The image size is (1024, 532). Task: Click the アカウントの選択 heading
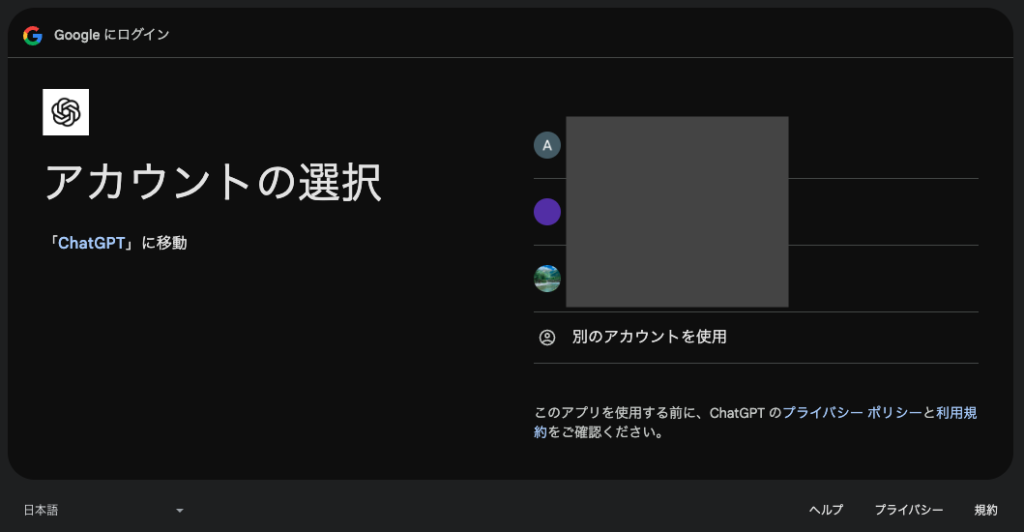click(213, 182)
